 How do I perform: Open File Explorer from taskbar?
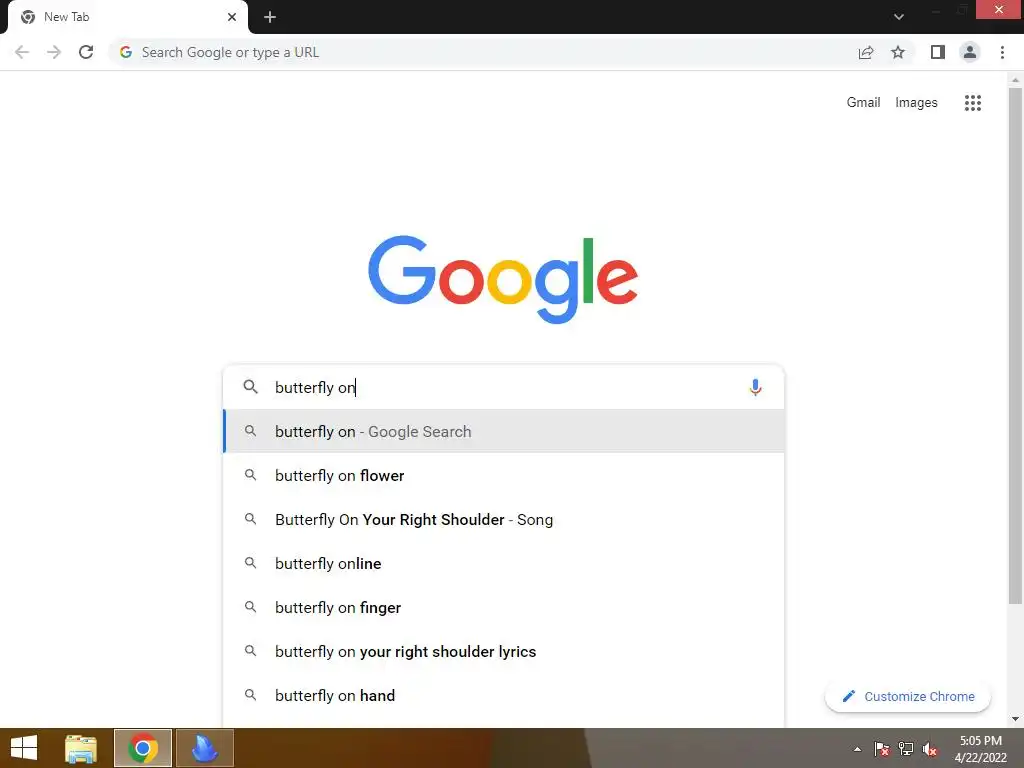point(81,748)
